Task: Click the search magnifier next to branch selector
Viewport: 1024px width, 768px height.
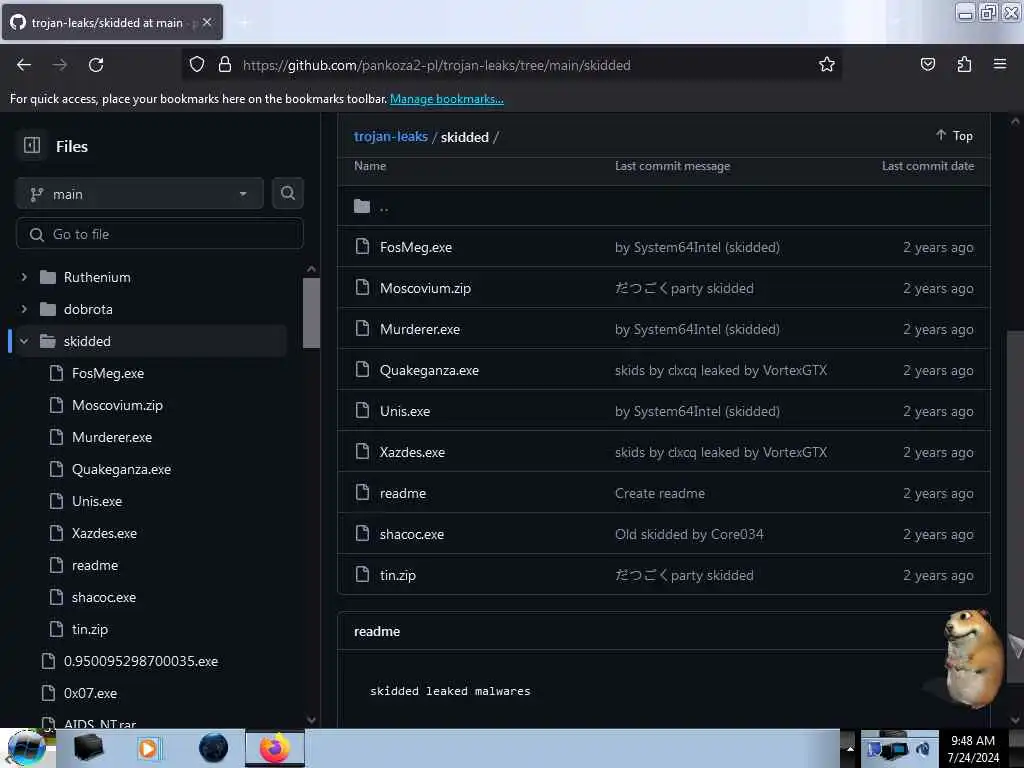Action: pyautogui.click(x=287, y=193)
